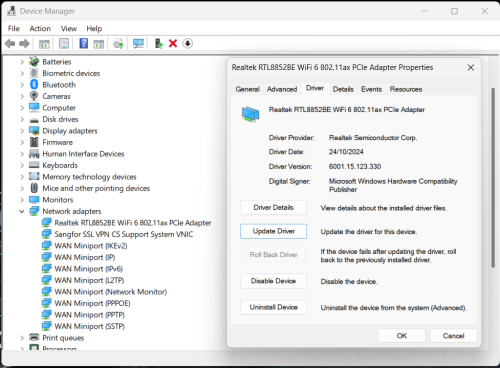Expand the Batteries node chevron
The image size is (500, 368).
point(22,62)
